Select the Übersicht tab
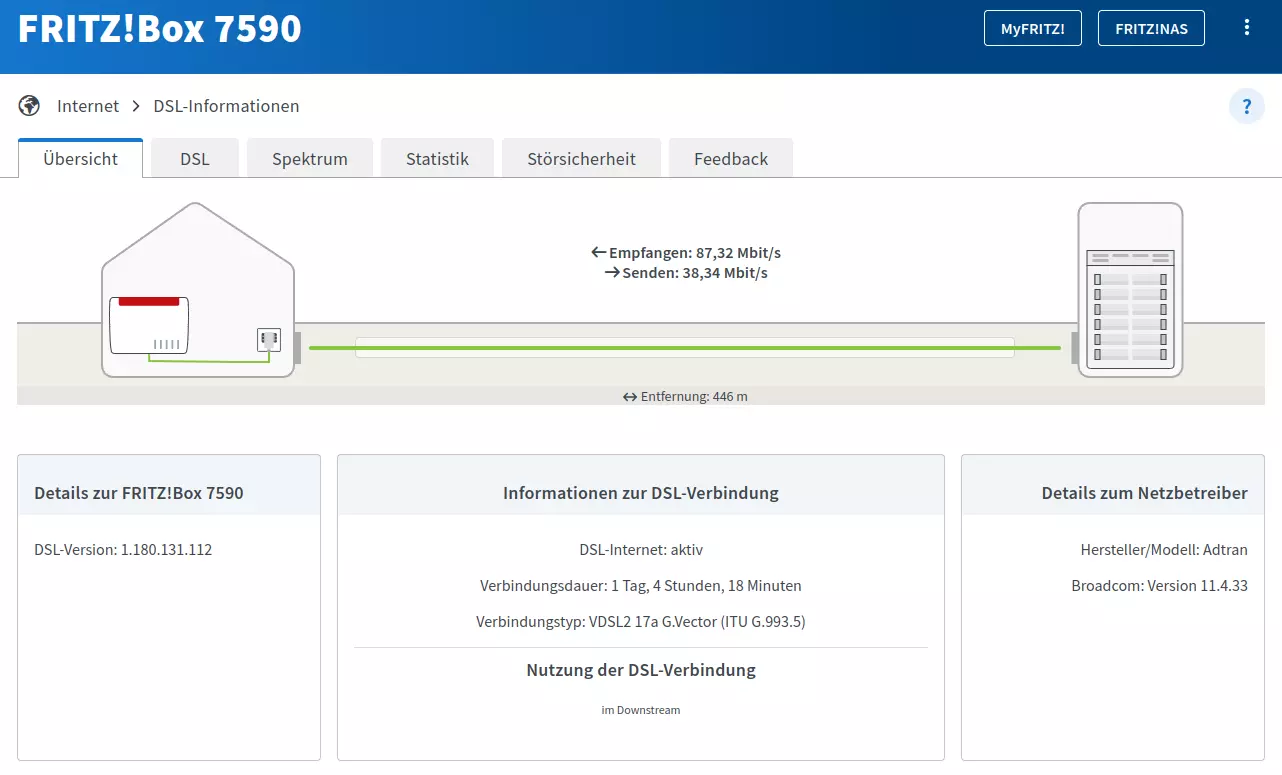 pyautogui.click(x=81, y=159)
